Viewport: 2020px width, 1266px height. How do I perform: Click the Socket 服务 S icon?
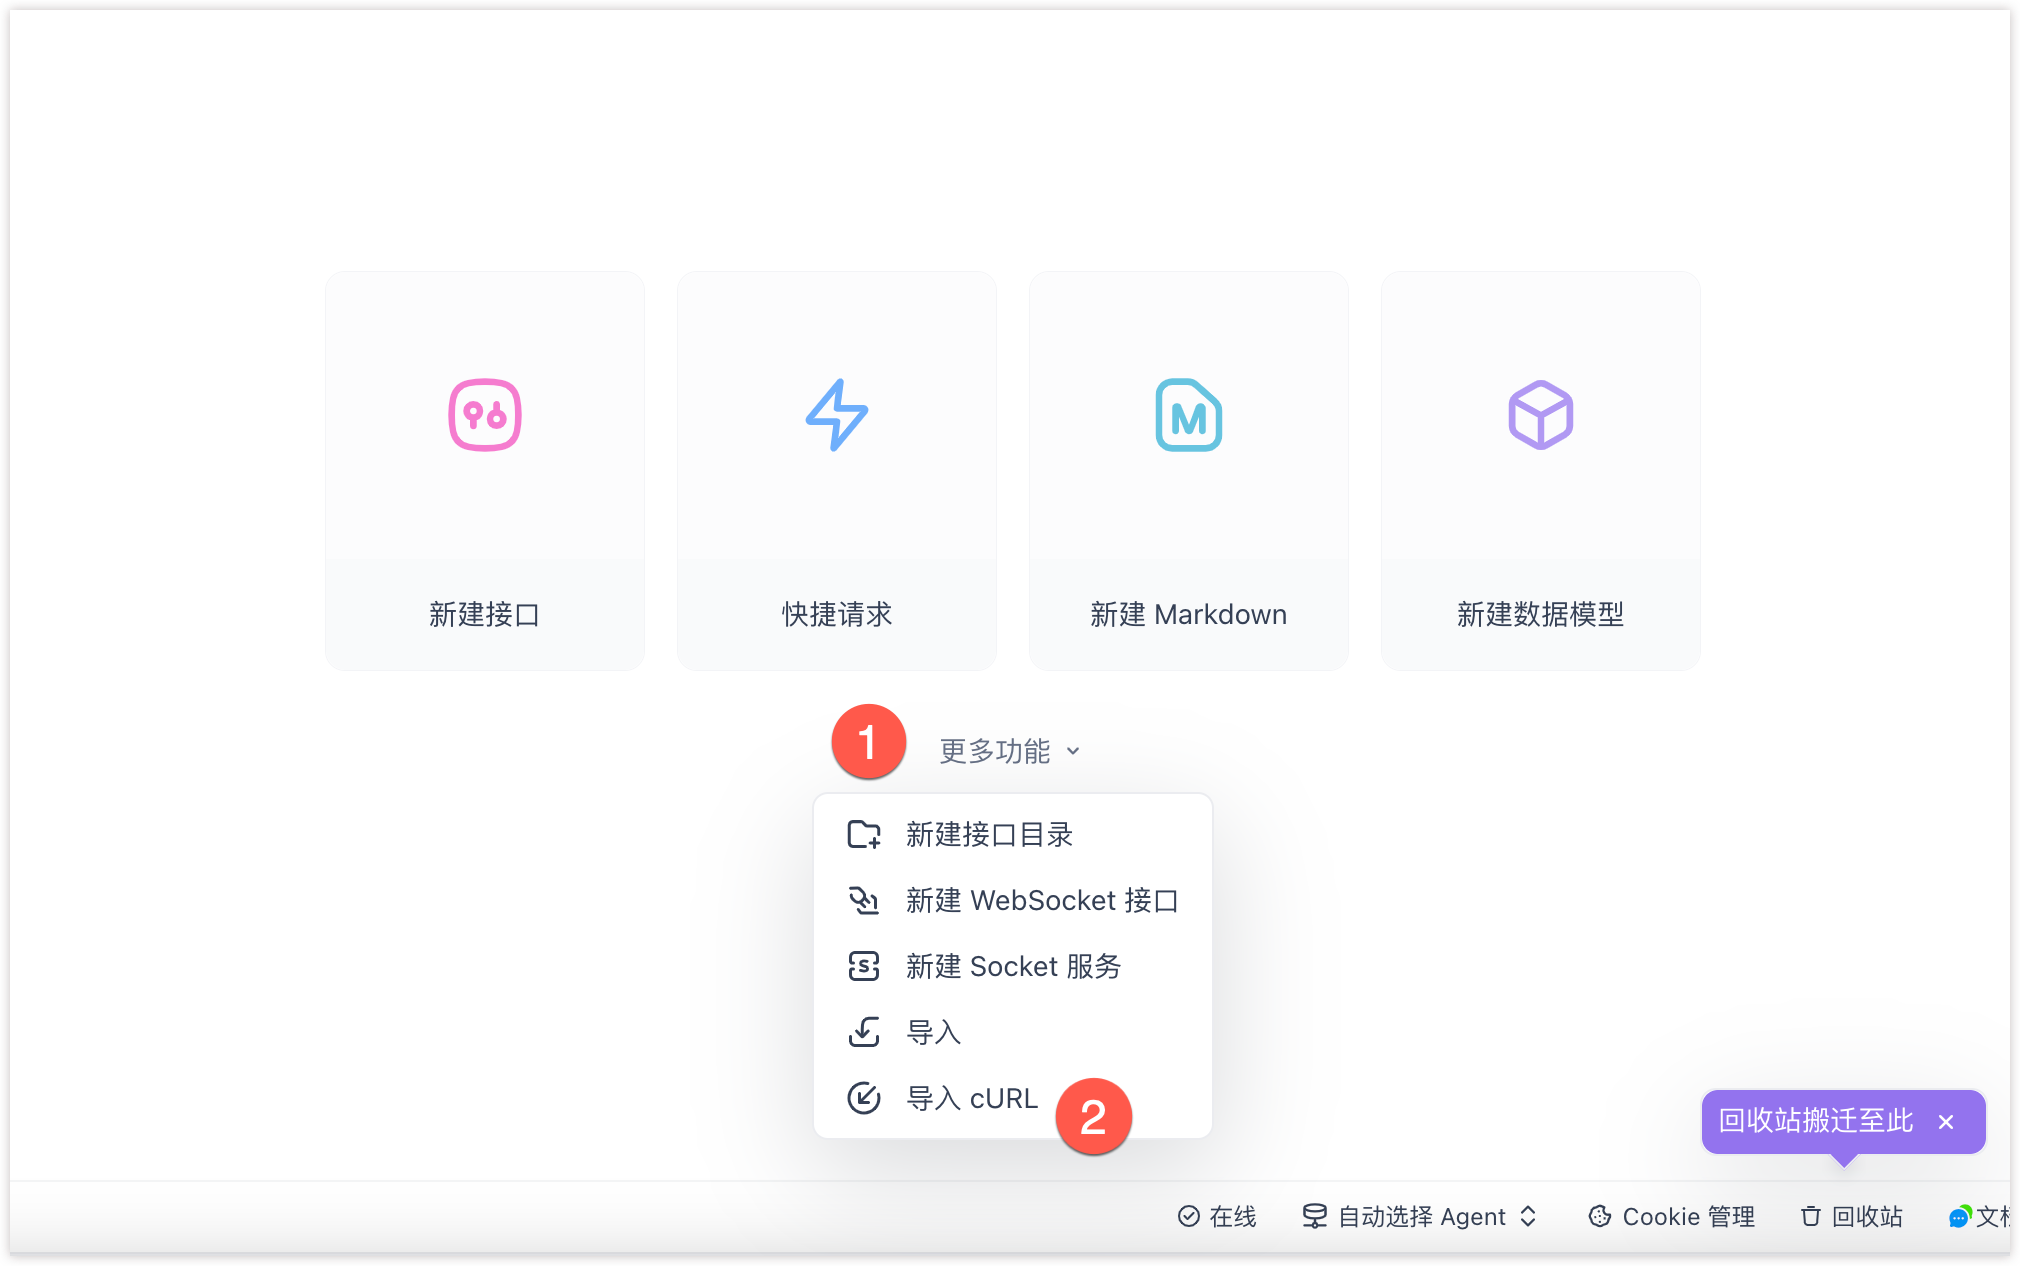(x=864, y=966)
